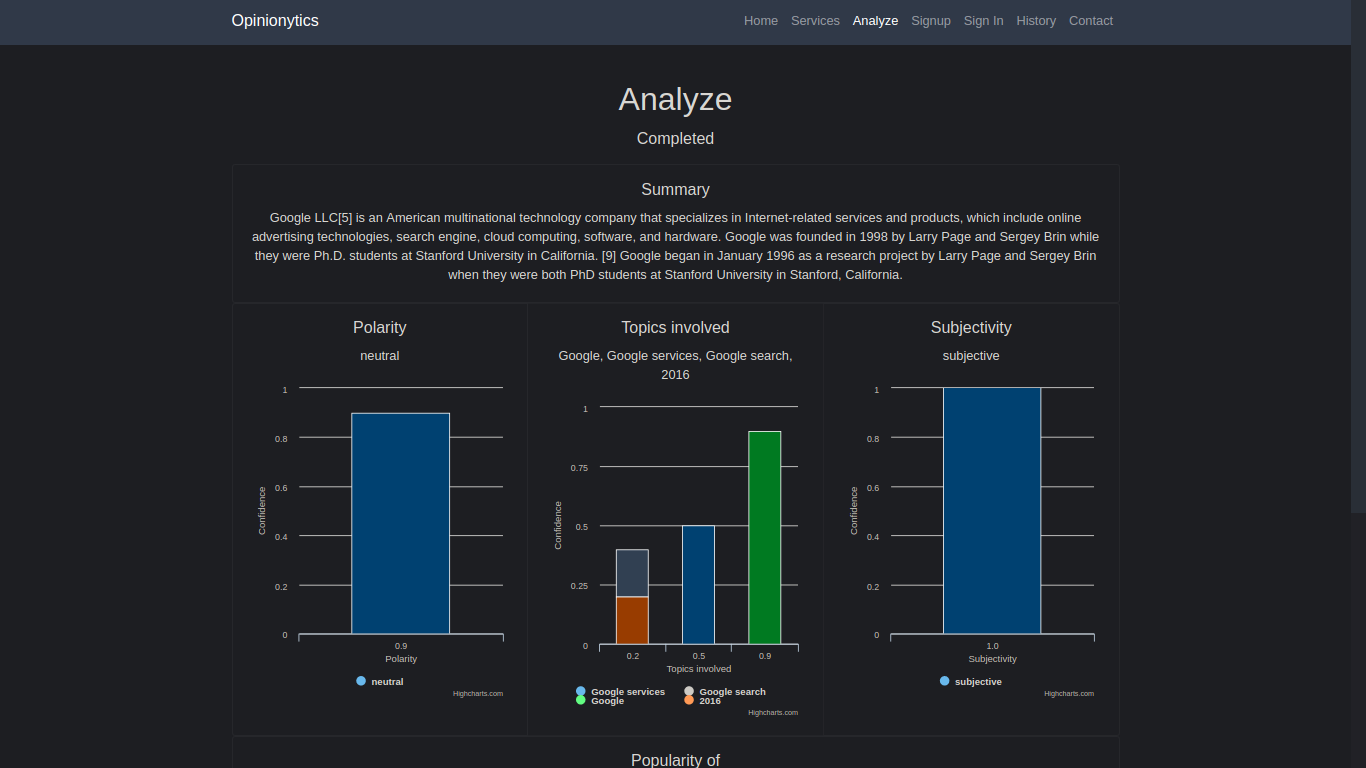This screenshot has width=1366, height=768.
Task: Click the blue Google services bar at 0.5
Action: pos(698,585)
